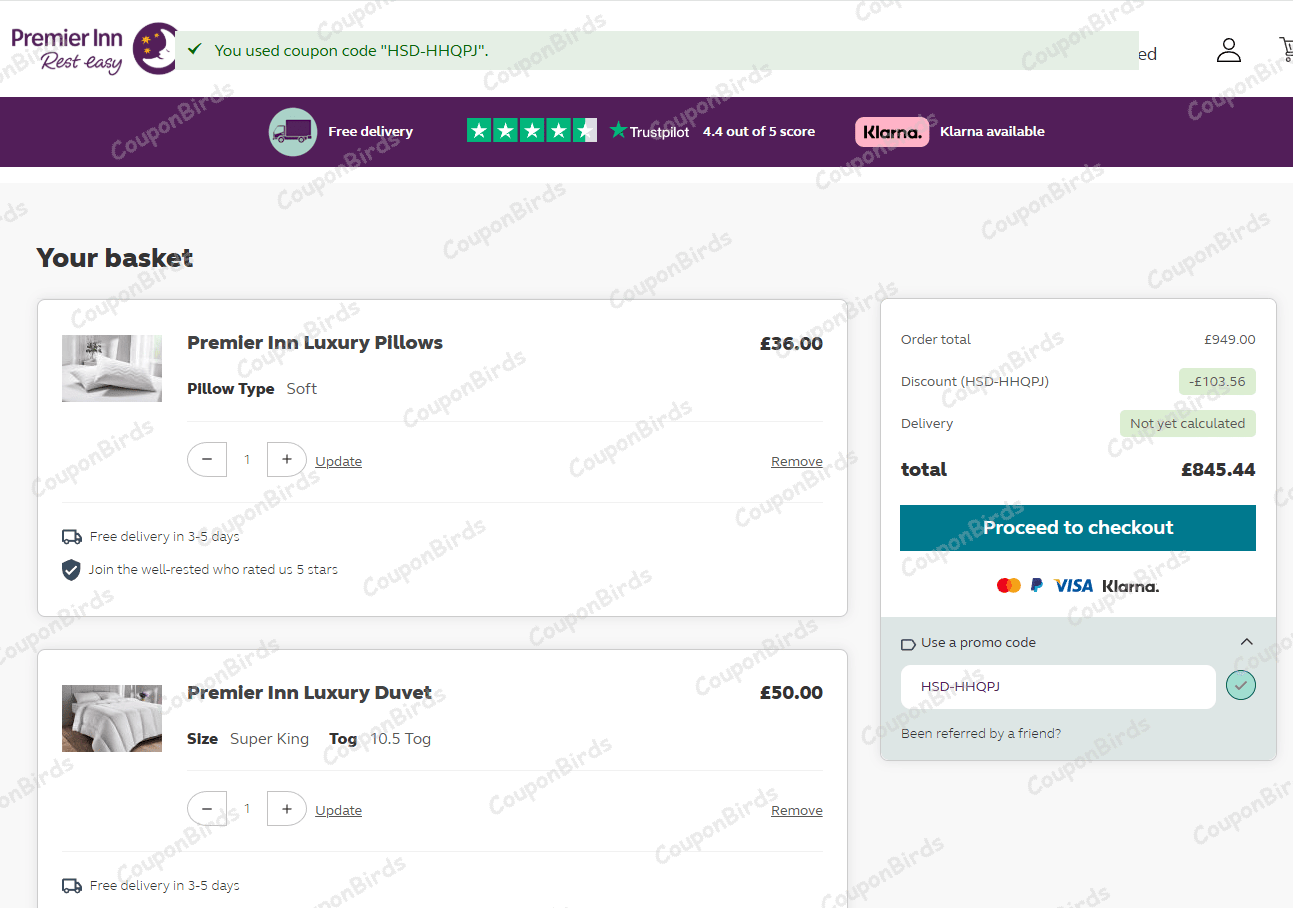1293x908 pixels.
Task: Decrease Luxury Pillows quantity
Action: (x=207, y=460)
